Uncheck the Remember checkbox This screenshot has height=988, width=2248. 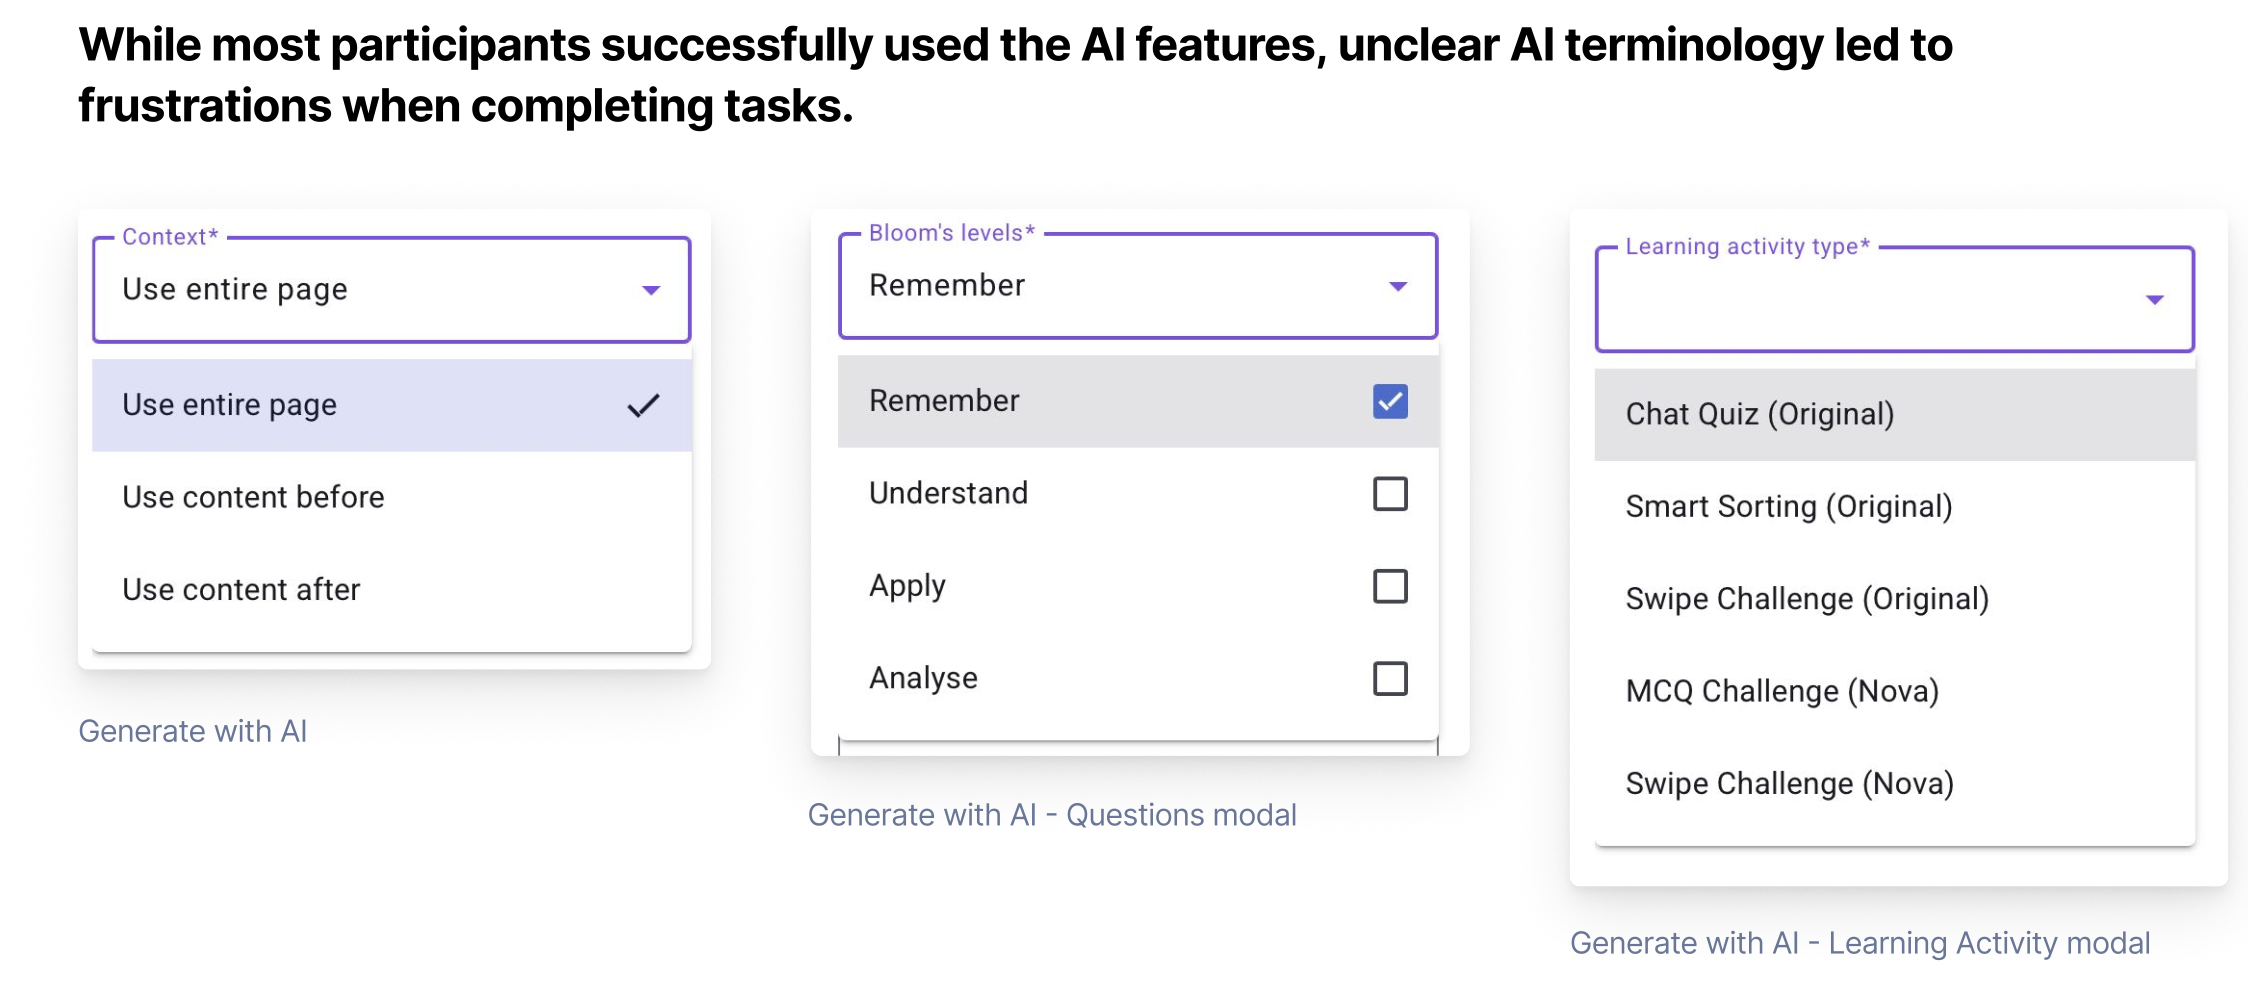(1390, 402)
